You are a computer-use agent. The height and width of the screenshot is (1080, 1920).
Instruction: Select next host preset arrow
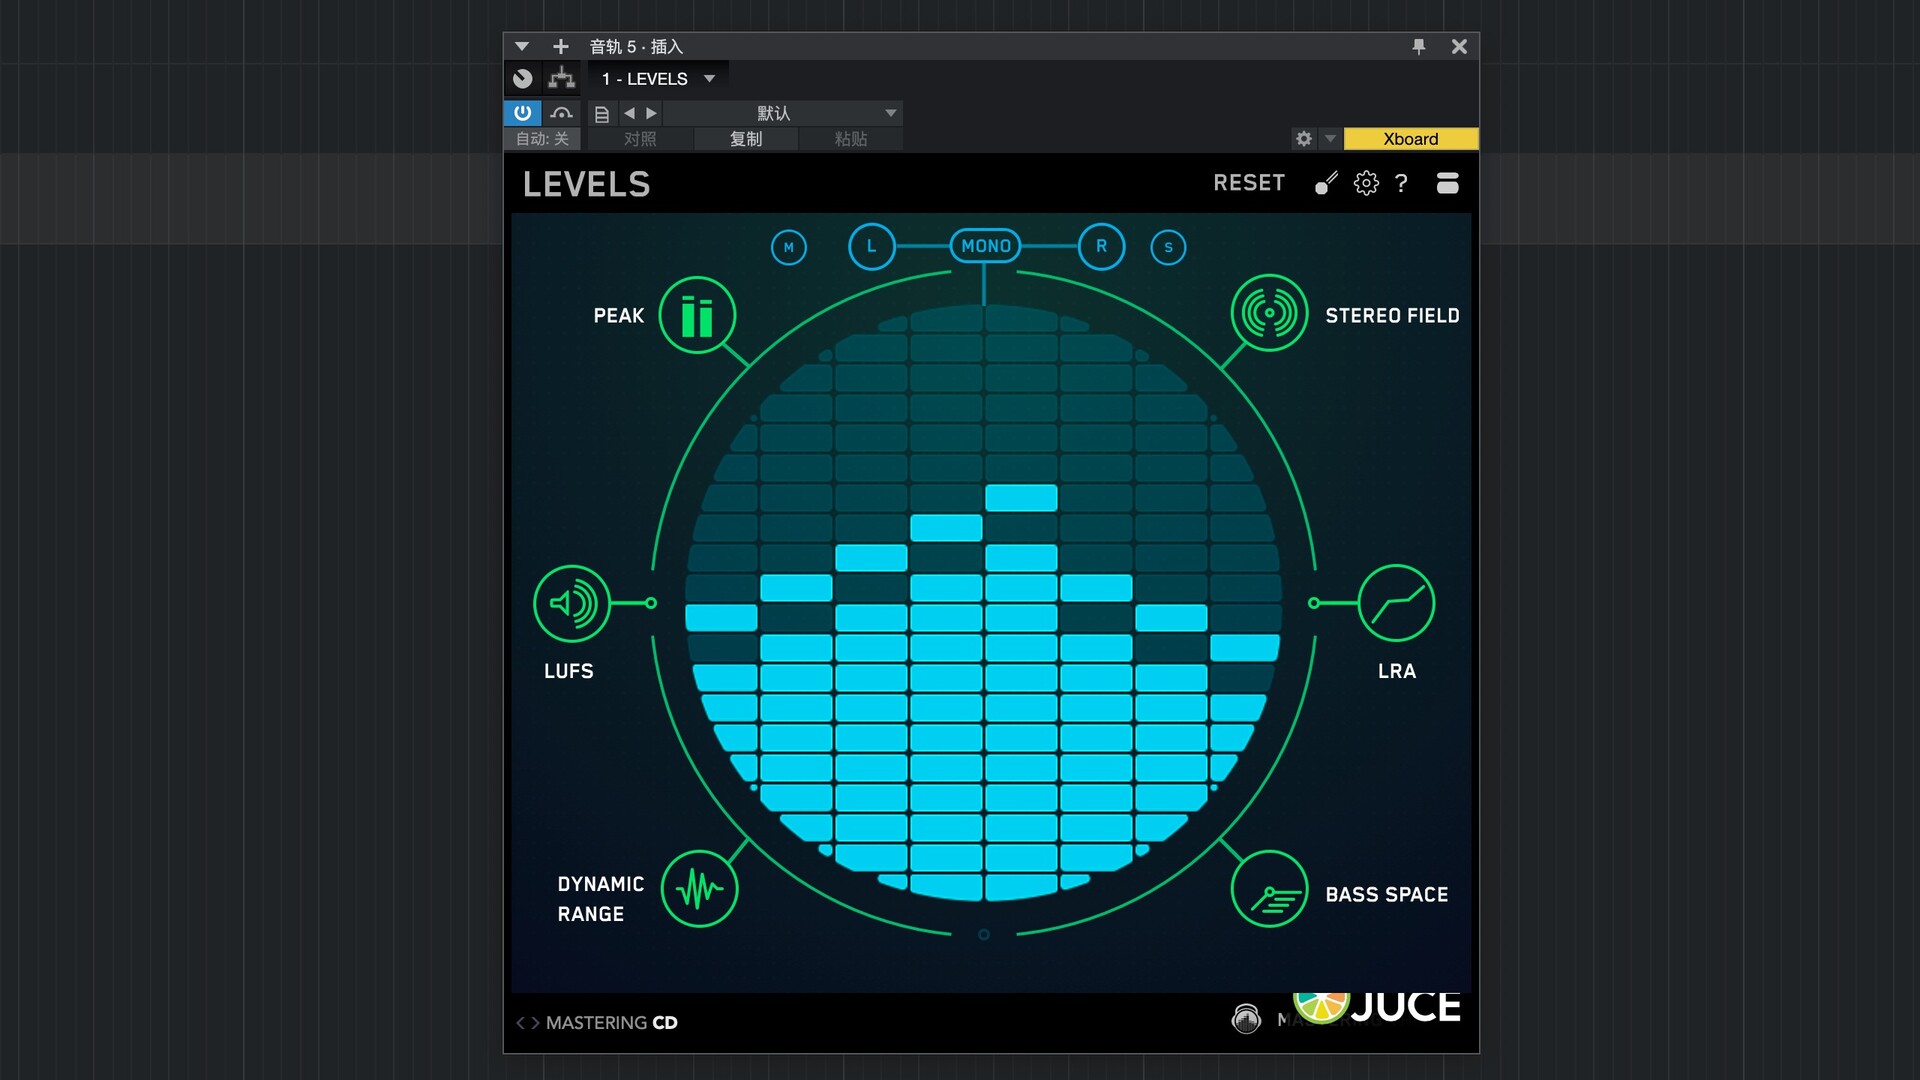(x=651, y=113)
